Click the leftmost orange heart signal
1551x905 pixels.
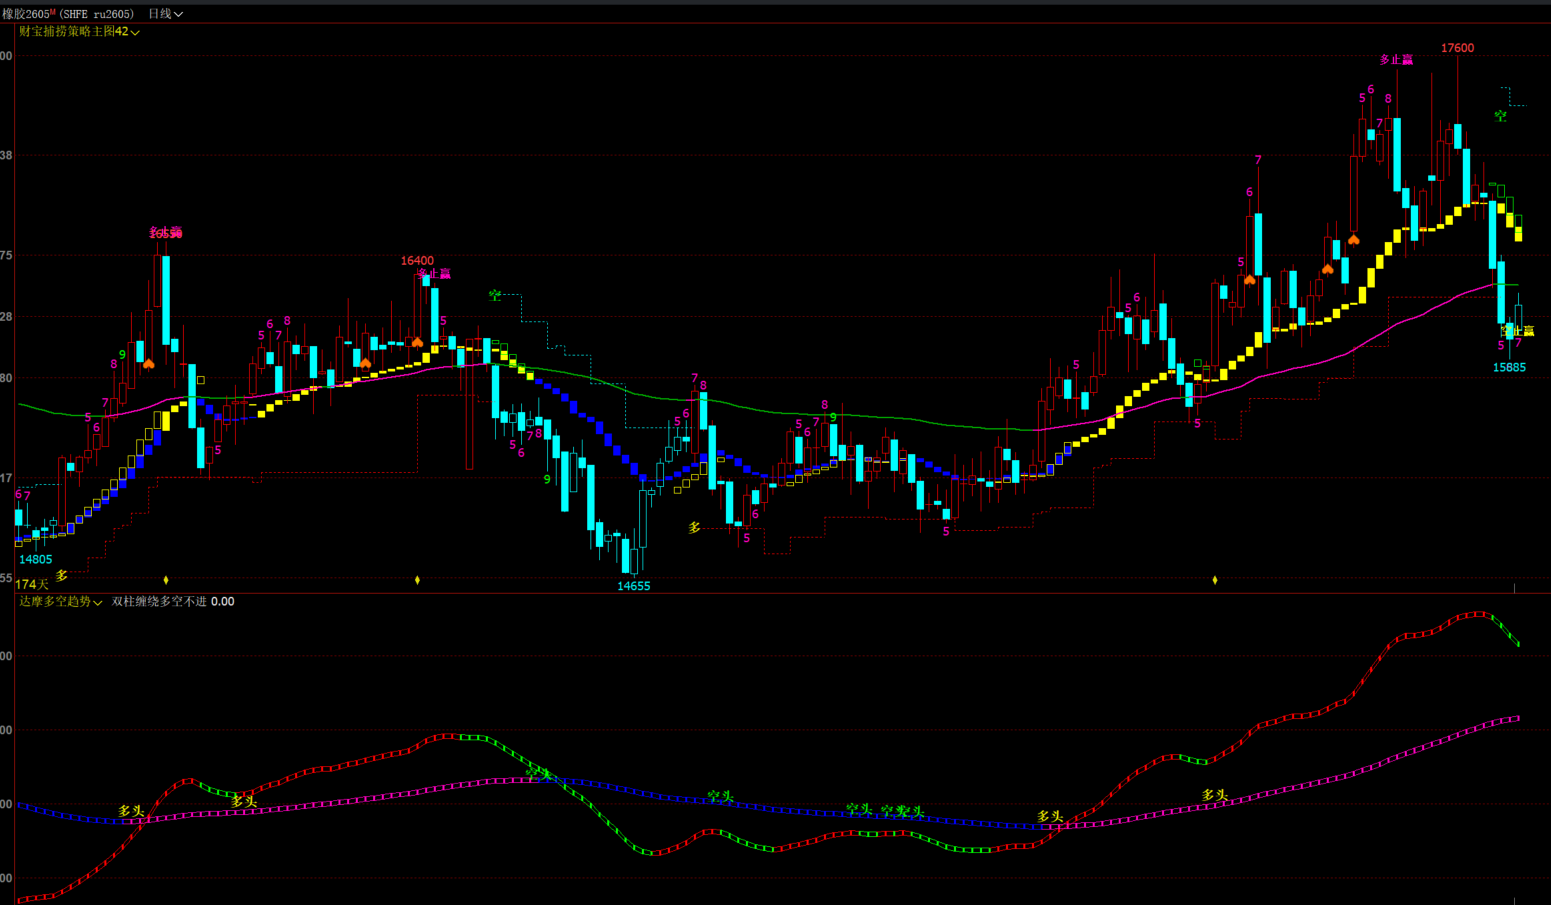(x=149, y=364)
